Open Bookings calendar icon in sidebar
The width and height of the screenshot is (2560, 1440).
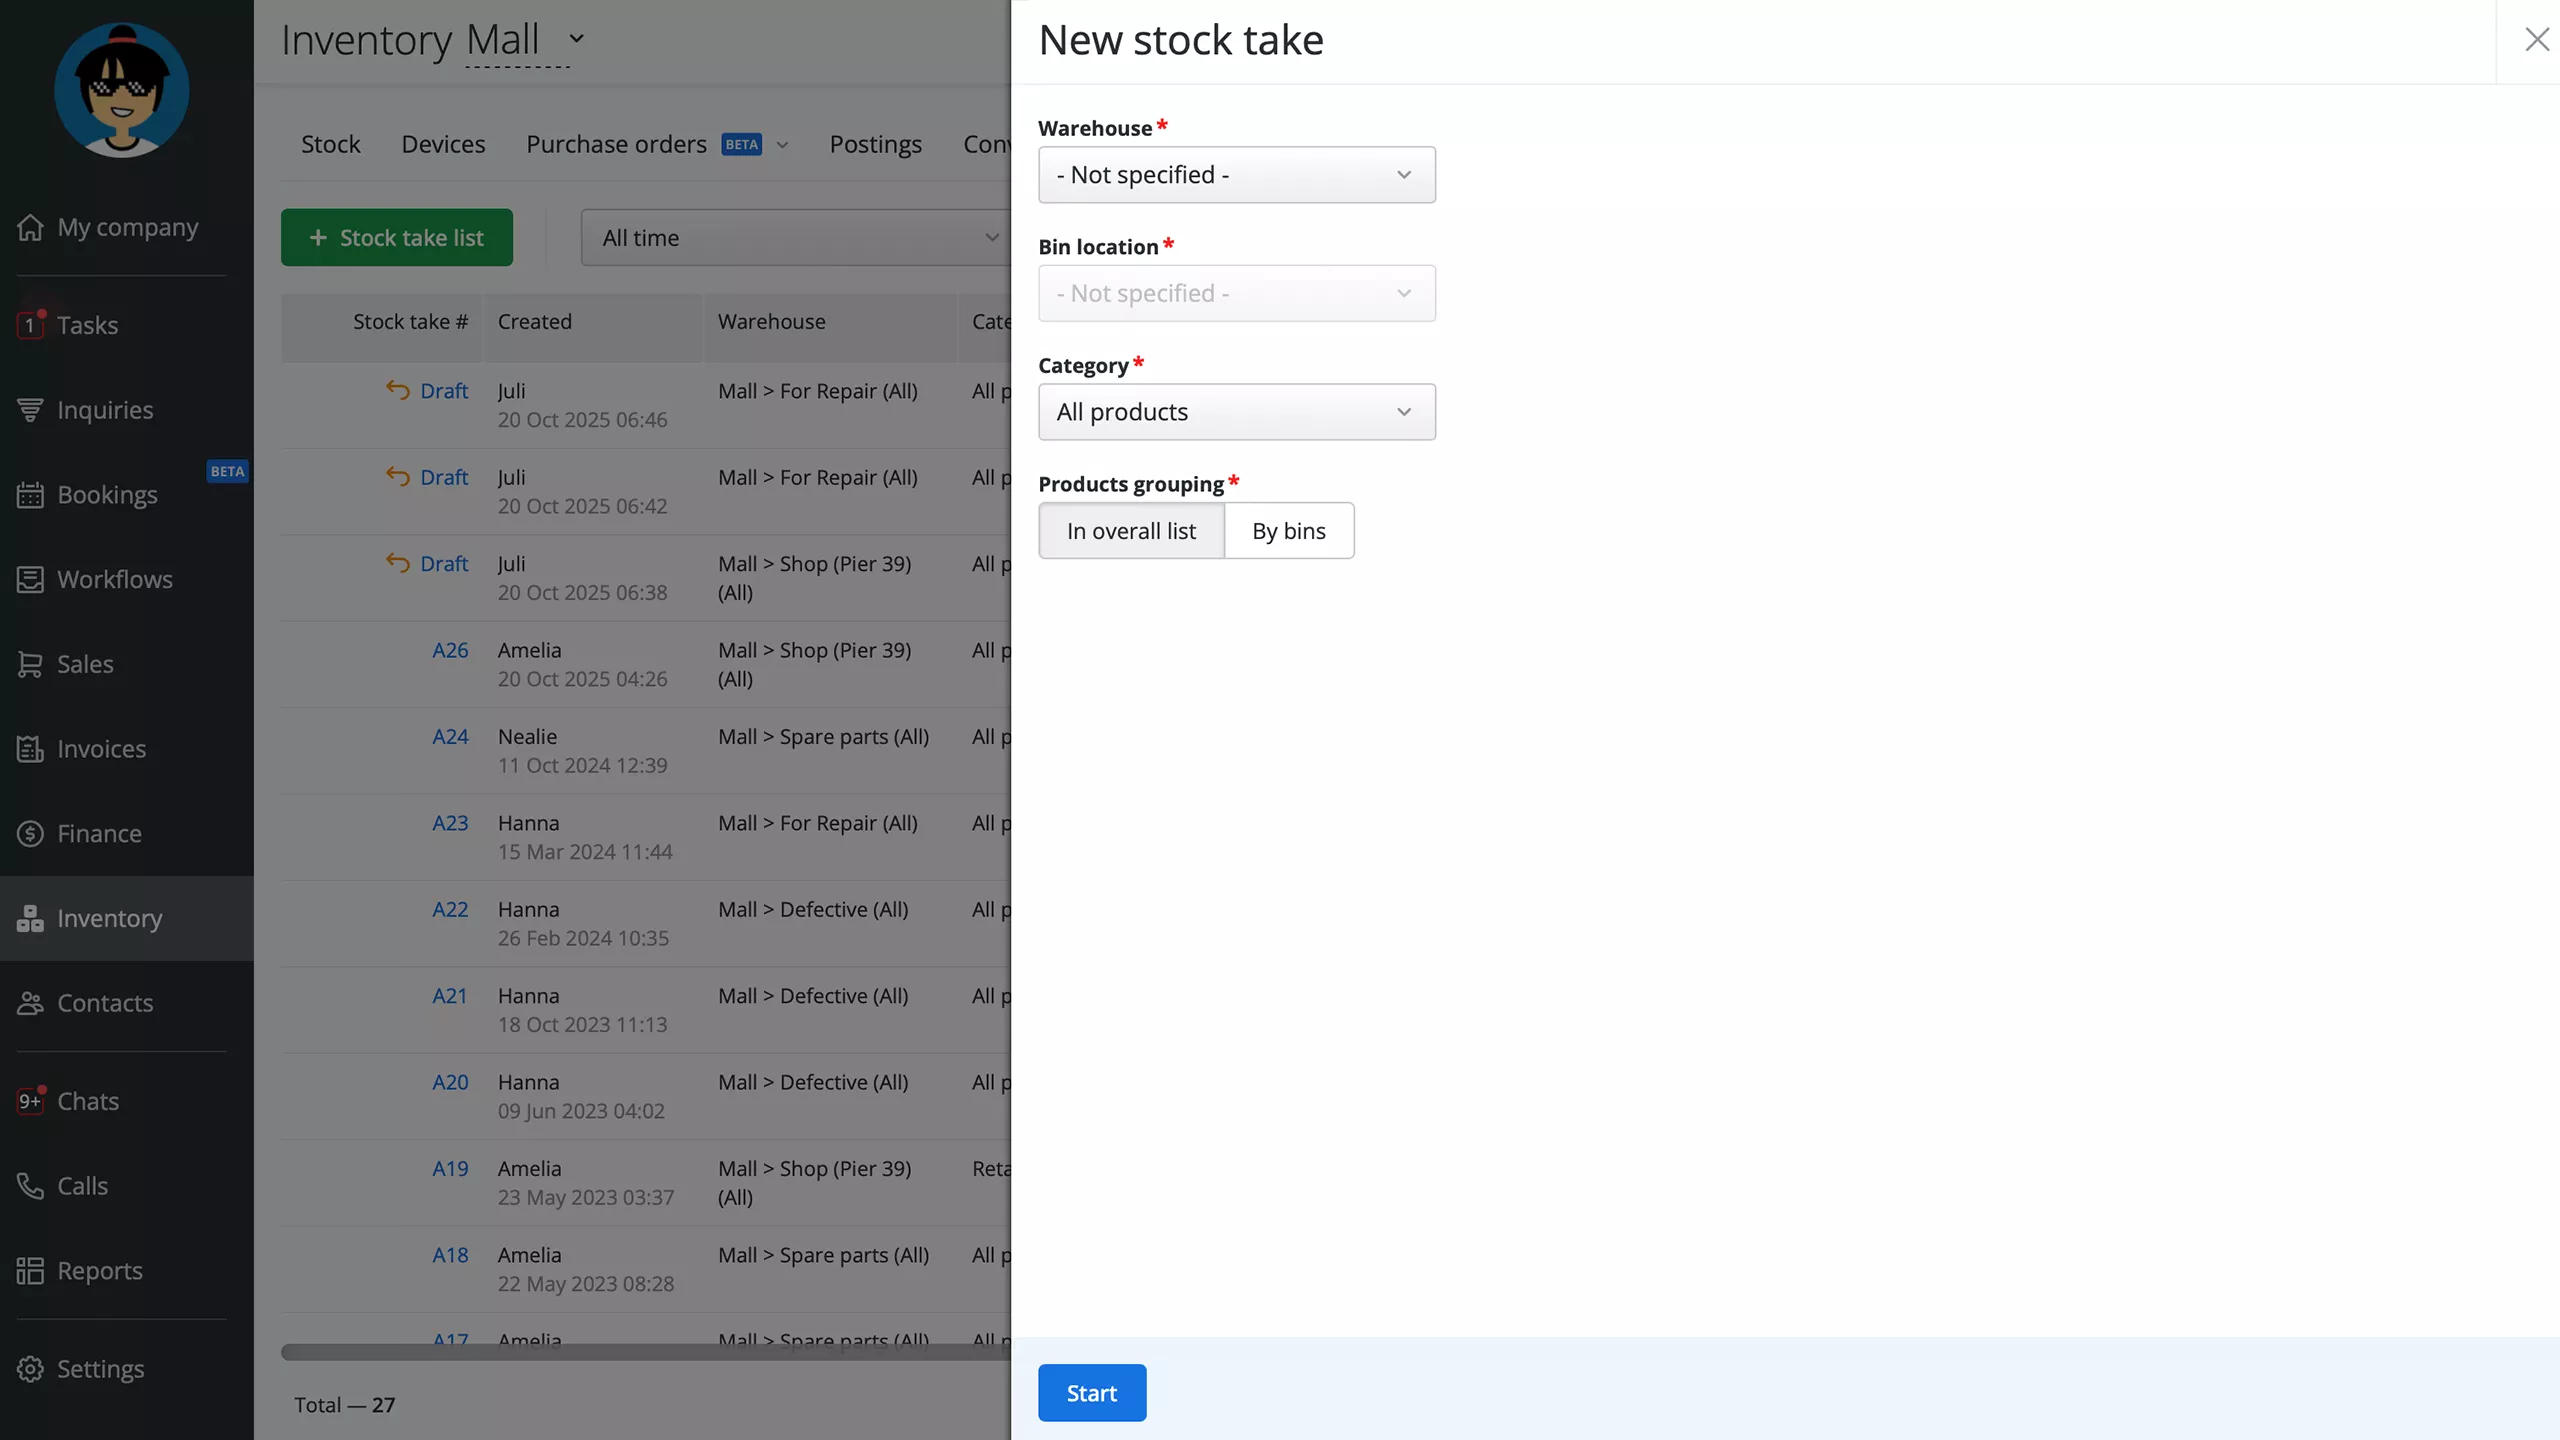tap(30, 495)
